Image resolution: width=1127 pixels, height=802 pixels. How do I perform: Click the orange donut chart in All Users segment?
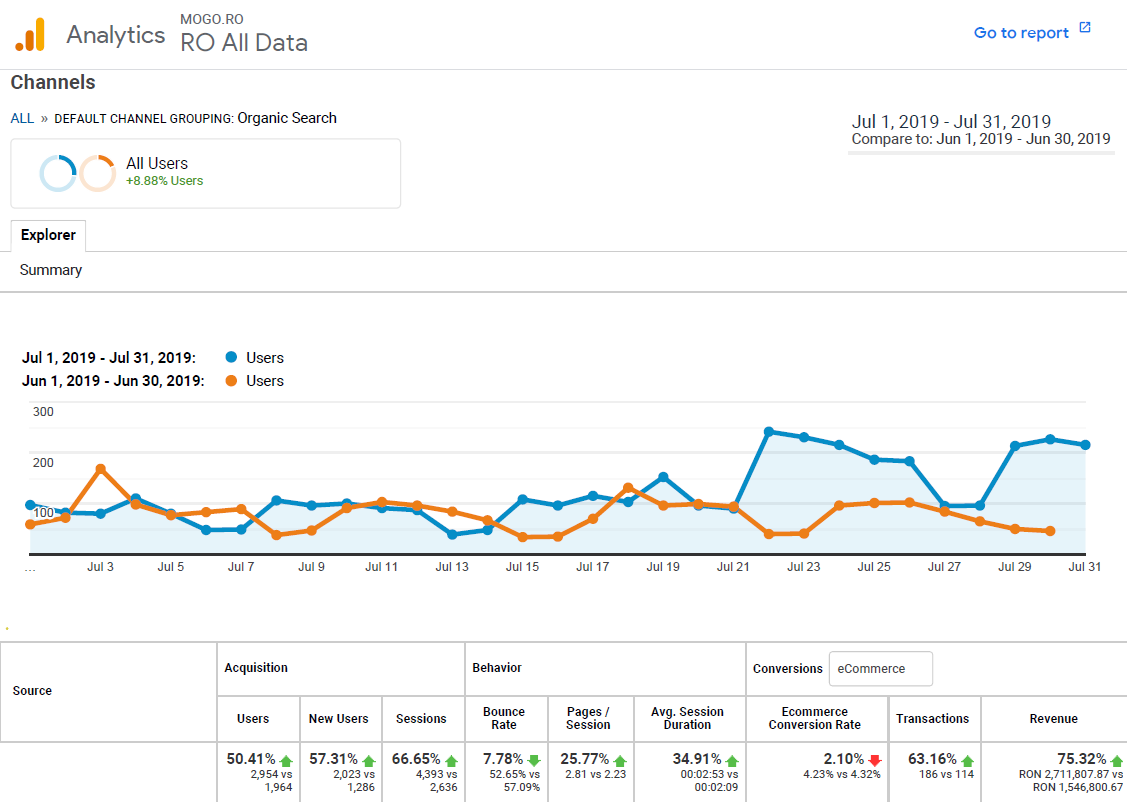coord(96,172)
